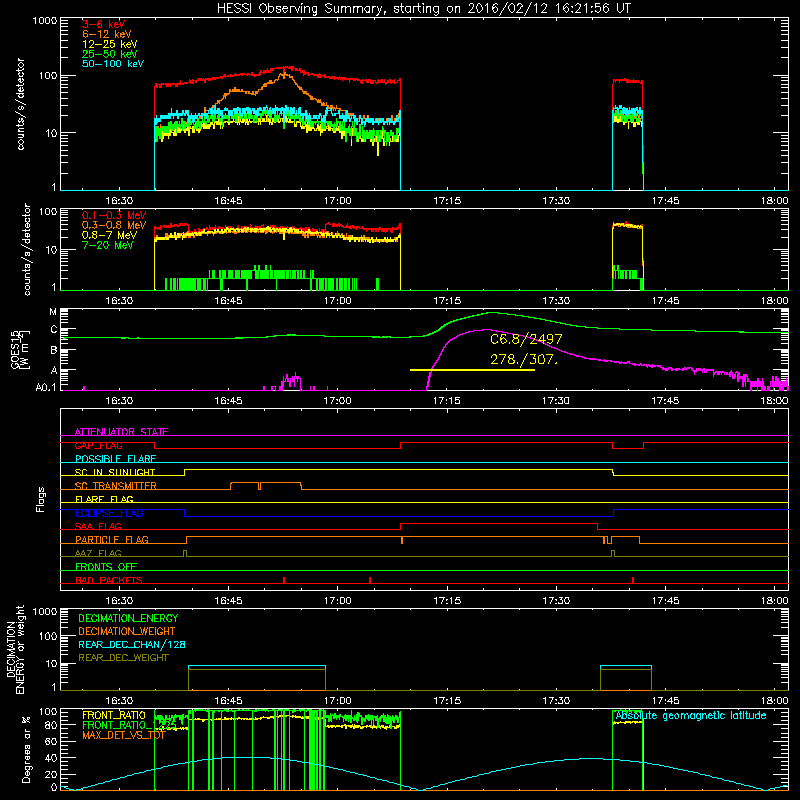
Task: Click the Flags panel axis label
Action: click(40, 499)
